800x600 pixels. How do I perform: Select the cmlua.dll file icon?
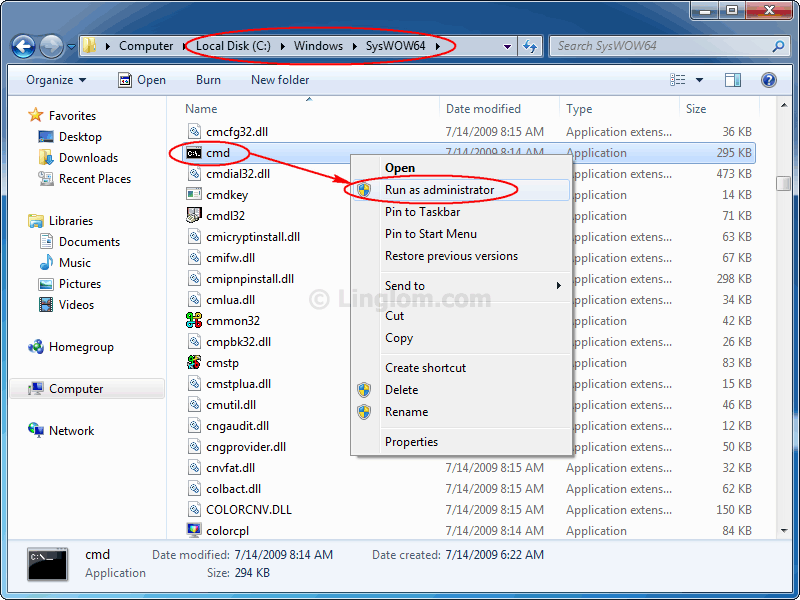pos(194,299)
